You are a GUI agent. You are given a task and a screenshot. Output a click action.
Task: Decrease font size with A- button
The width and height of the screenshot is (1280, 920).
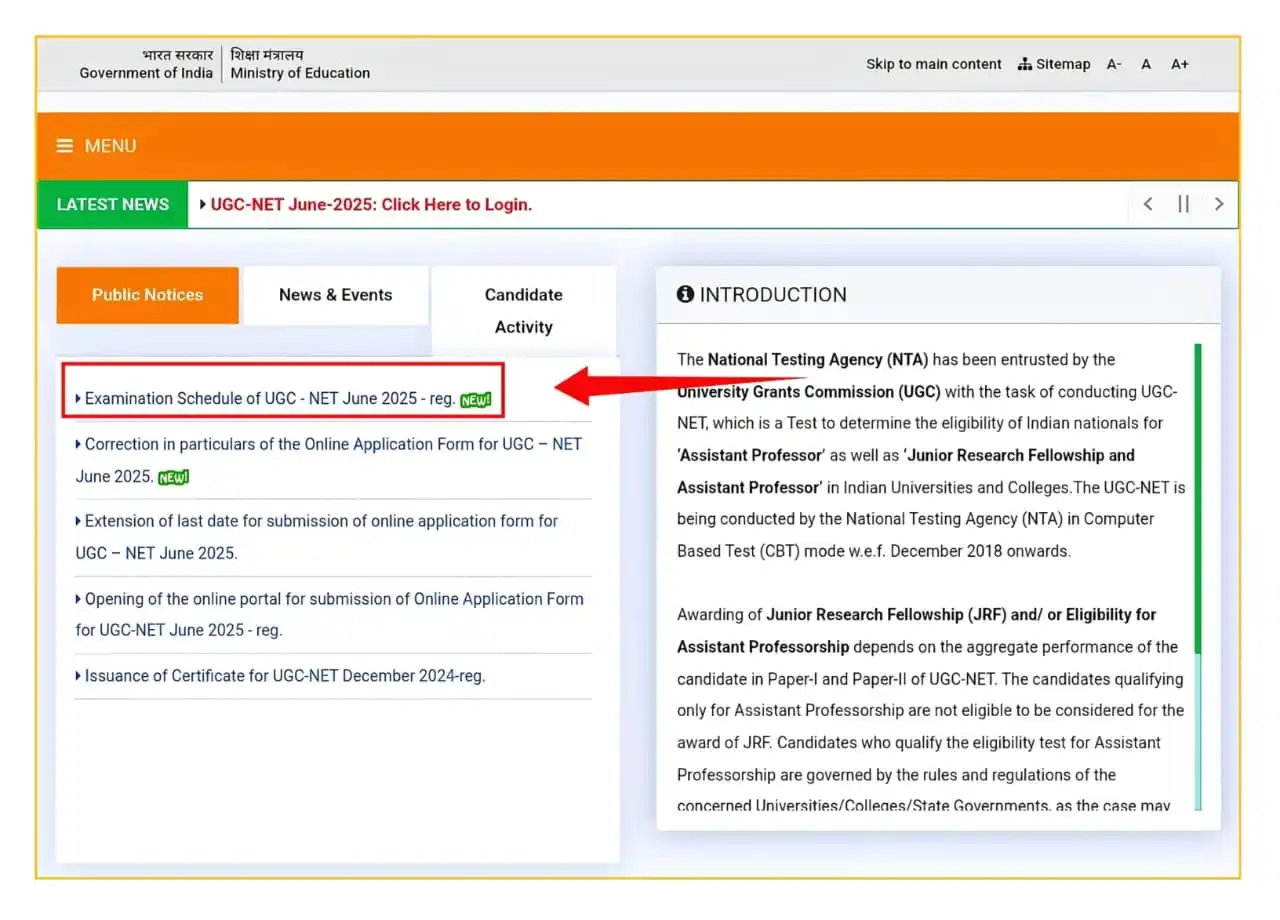1114,64
